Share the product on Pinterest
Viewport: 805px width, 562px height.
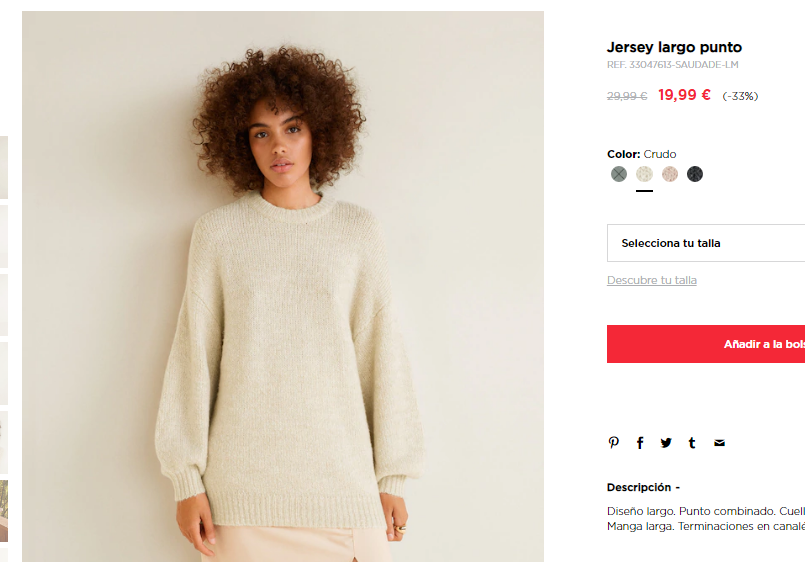pyautogui.click(x=614, y=442)
